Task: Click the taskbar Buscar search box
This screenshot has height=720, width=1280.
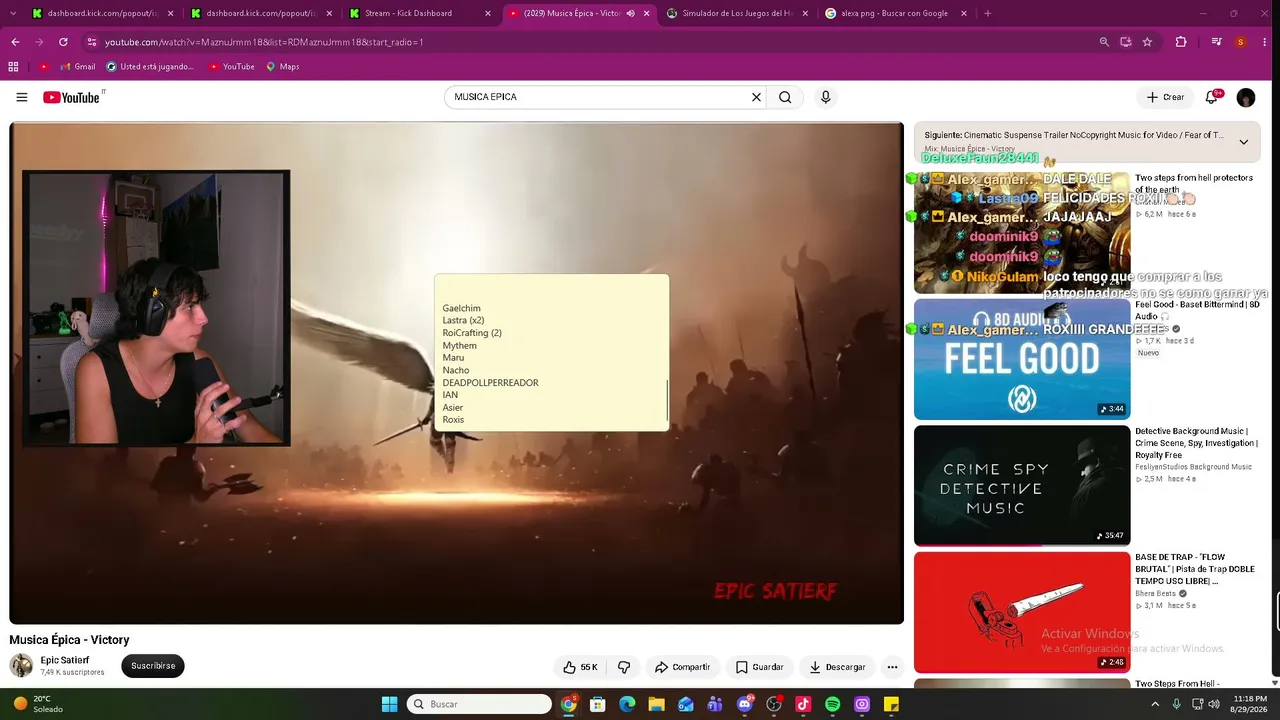Action: coord(479,704)
